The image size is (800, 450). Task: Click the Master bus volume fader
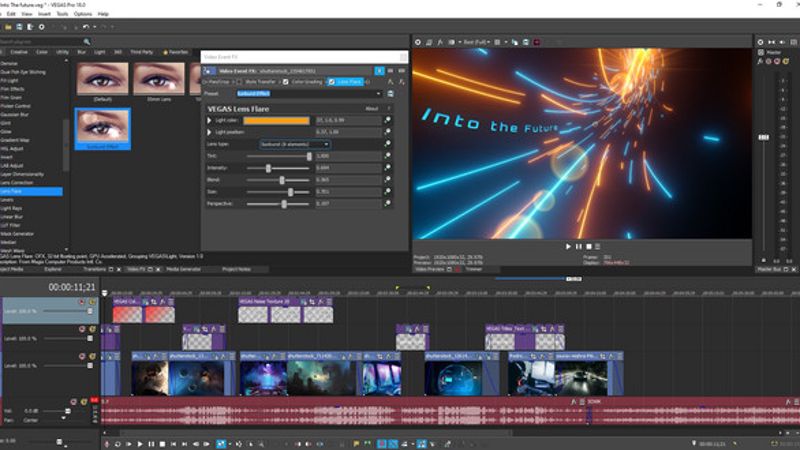(763, 137)
